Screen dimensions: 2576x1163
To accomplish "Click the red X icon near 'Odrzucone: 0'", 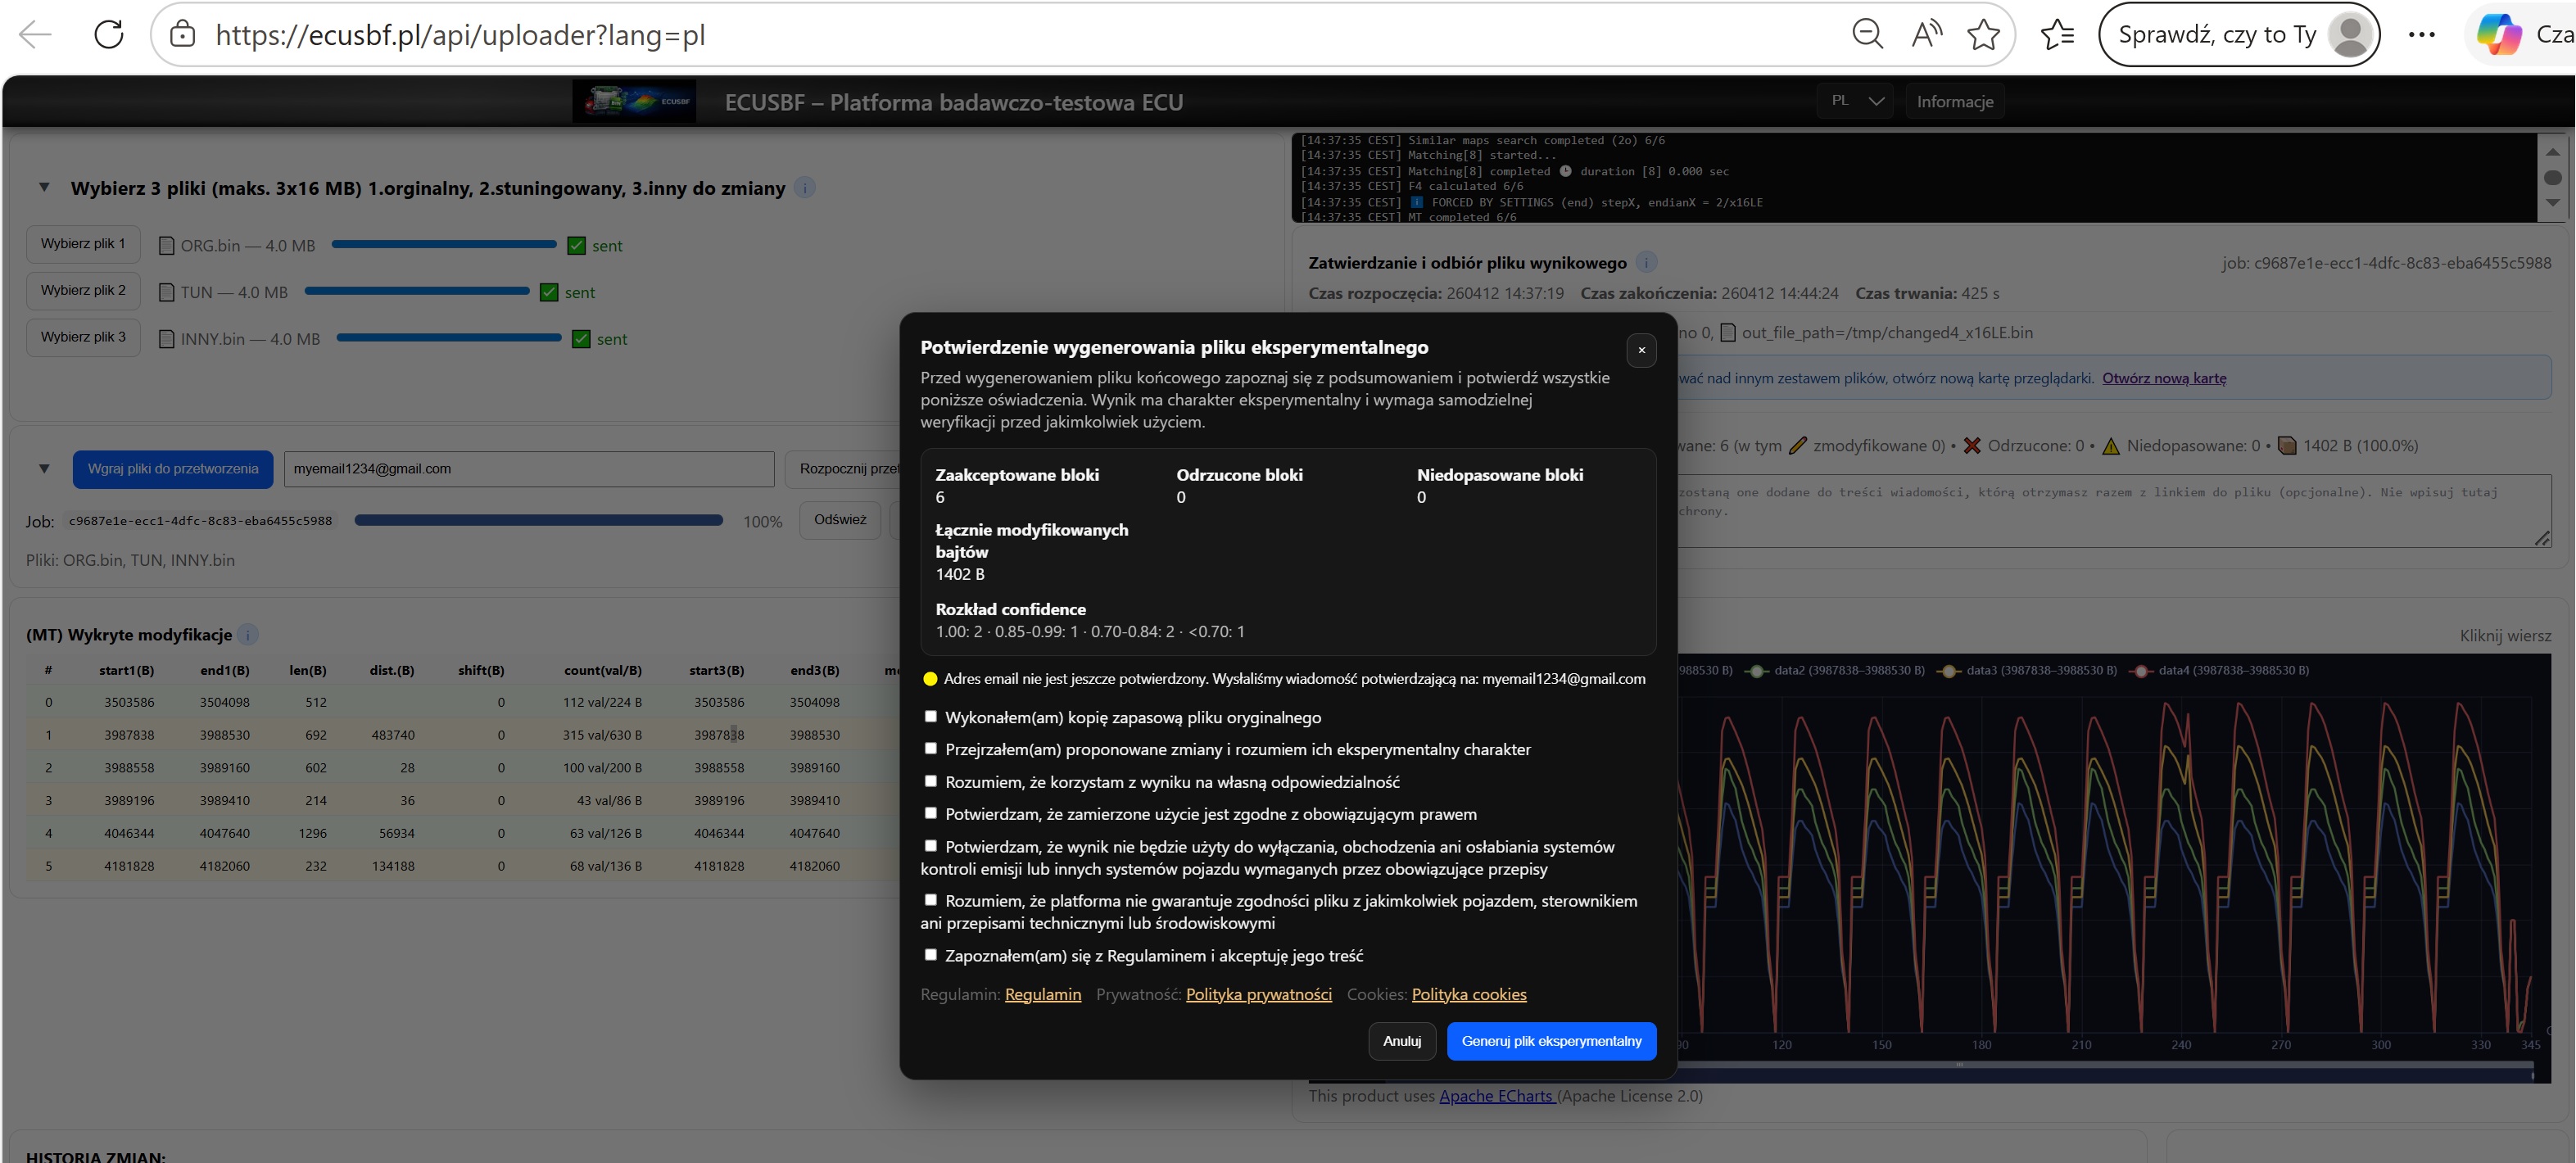I will 1973,445.
